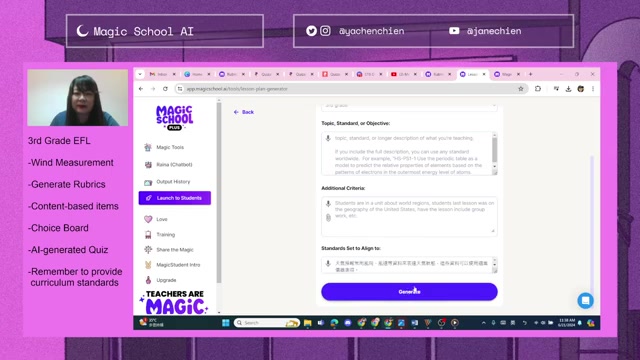Open the Training section
The height and width of the screenshot is (360, 640).
pos(165,235)
